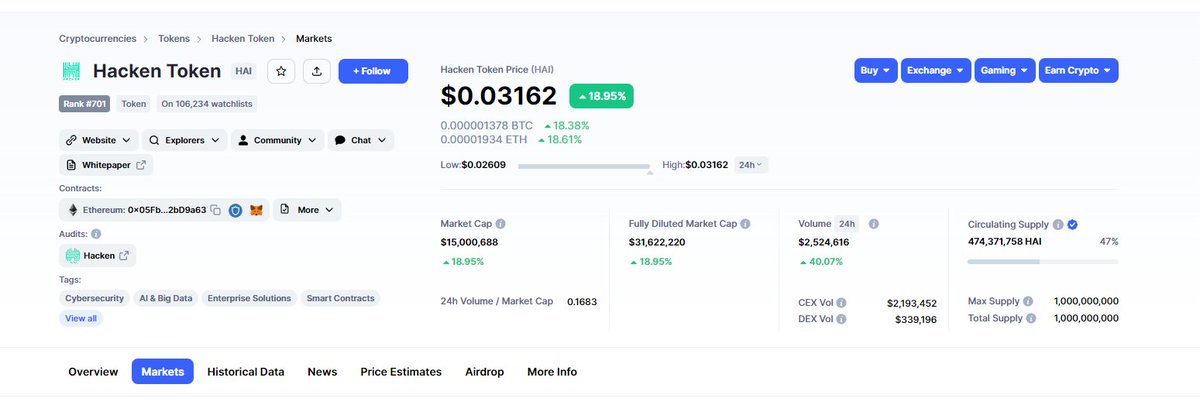Click Hacken Token breadcrumb link
This screenshot has height=405, width=1200.
point(244,38)
